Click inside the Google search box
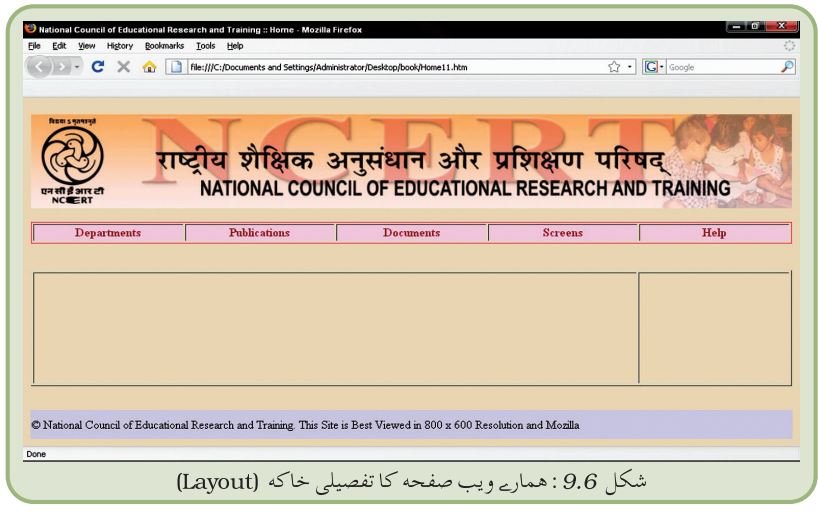Viewport: 818px width, 513px height. point(723,67)
